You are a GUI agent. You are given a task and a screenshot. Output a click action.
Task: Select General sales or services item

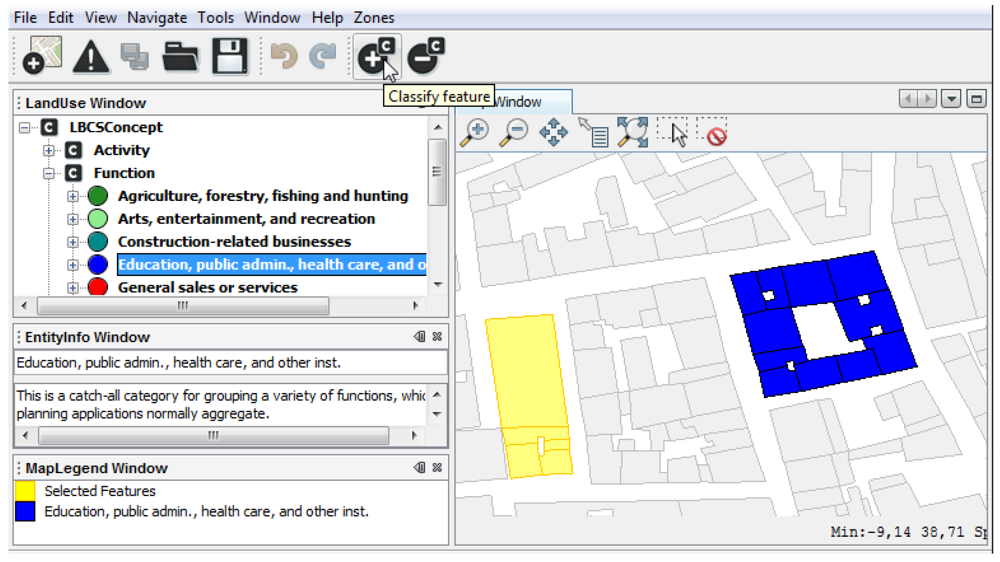pyautogui.click(x=207, y=288)
